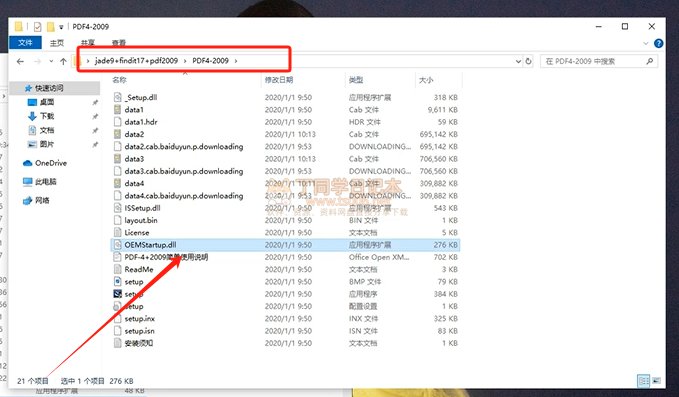Screen dimensions: 679x397
Task: Open the address bar history dropdown
Action: point(518,61)
